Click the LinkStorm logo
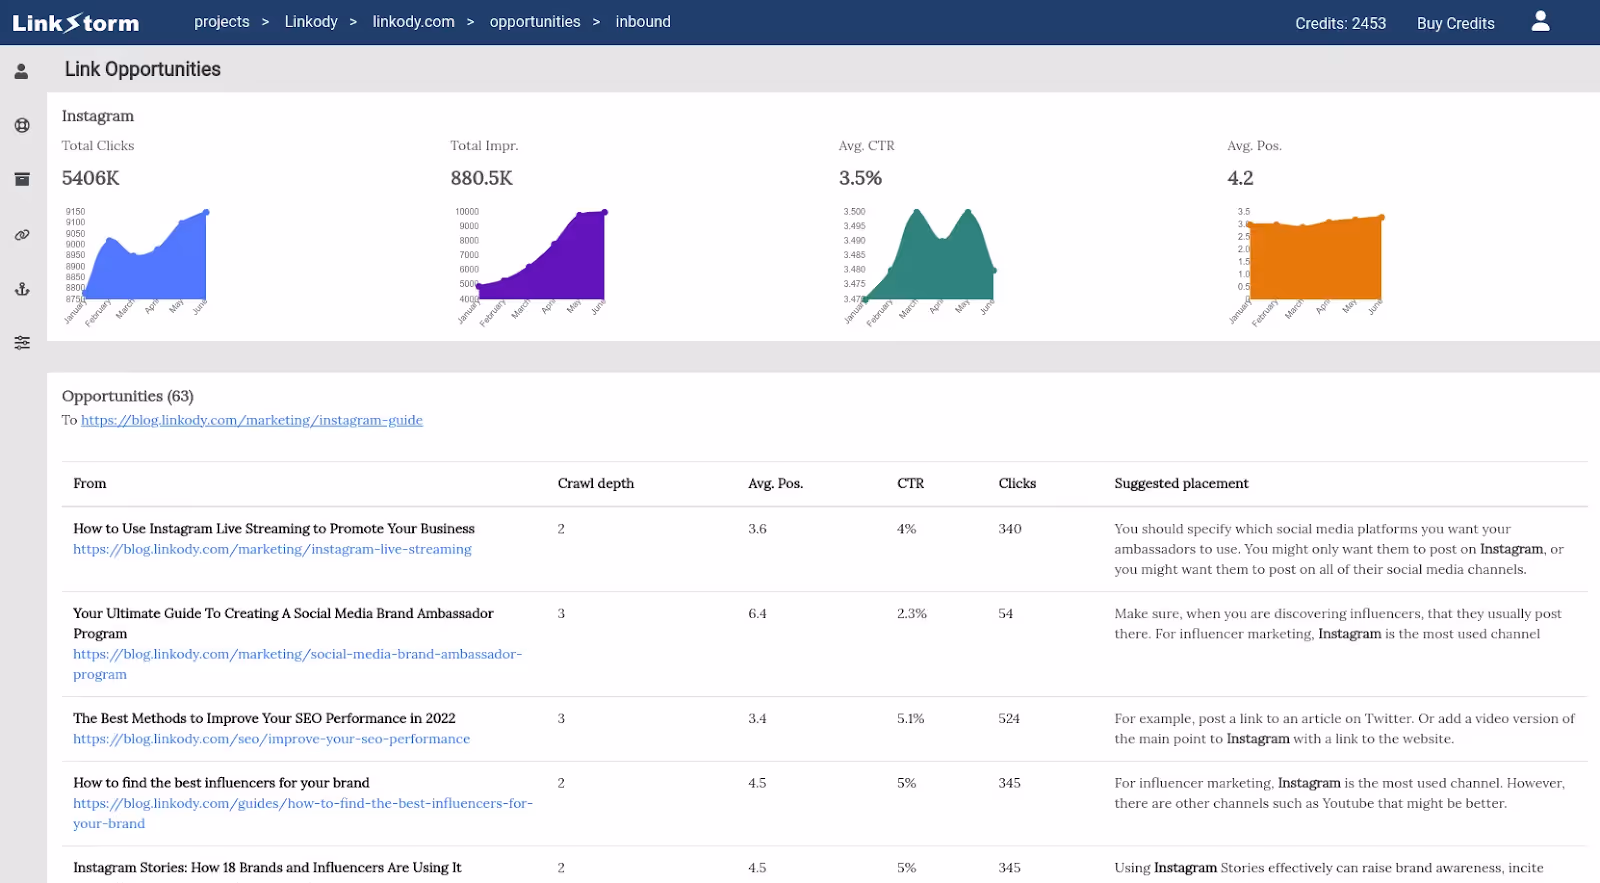Viewport: 1600px width, 883px height. 76,23
